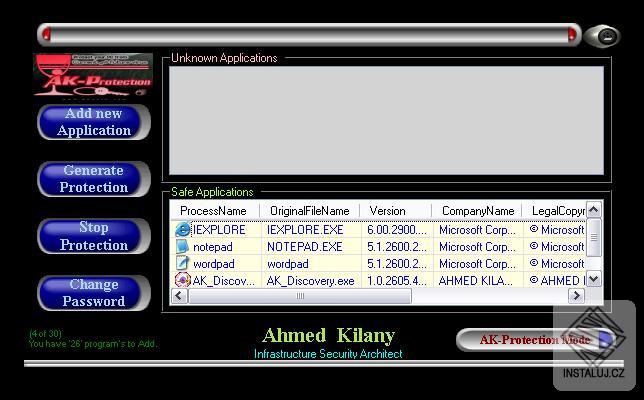Click the horizontal scrollbar thumb
The width and height of the screenshot is (644, 400).
point(300,296)
